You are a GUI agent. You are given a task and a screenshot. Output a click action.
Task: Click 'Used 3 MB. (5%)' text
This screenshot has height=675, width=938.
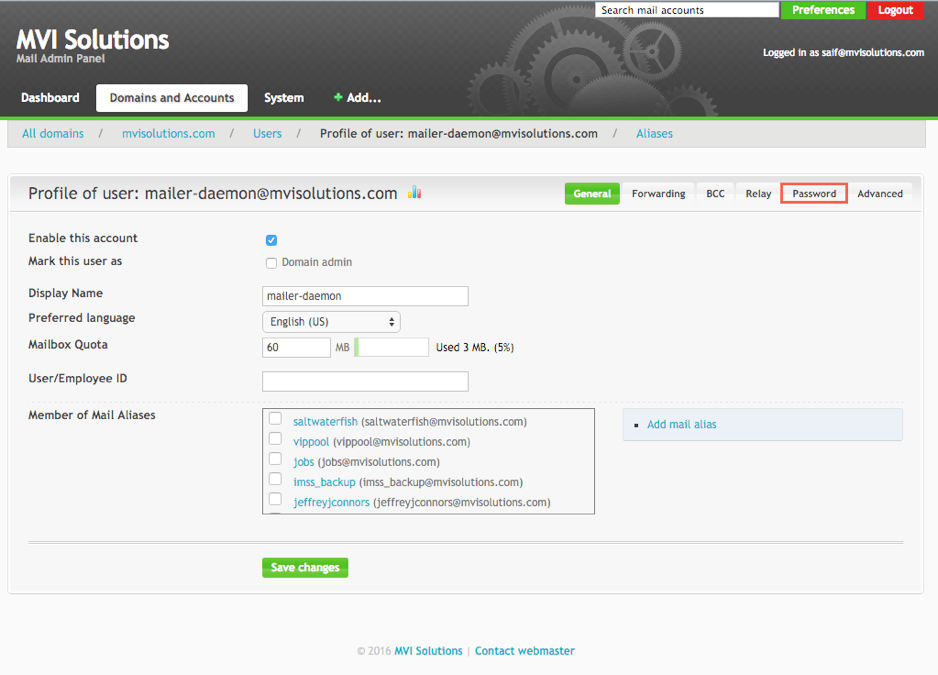(x=475, y=347)
